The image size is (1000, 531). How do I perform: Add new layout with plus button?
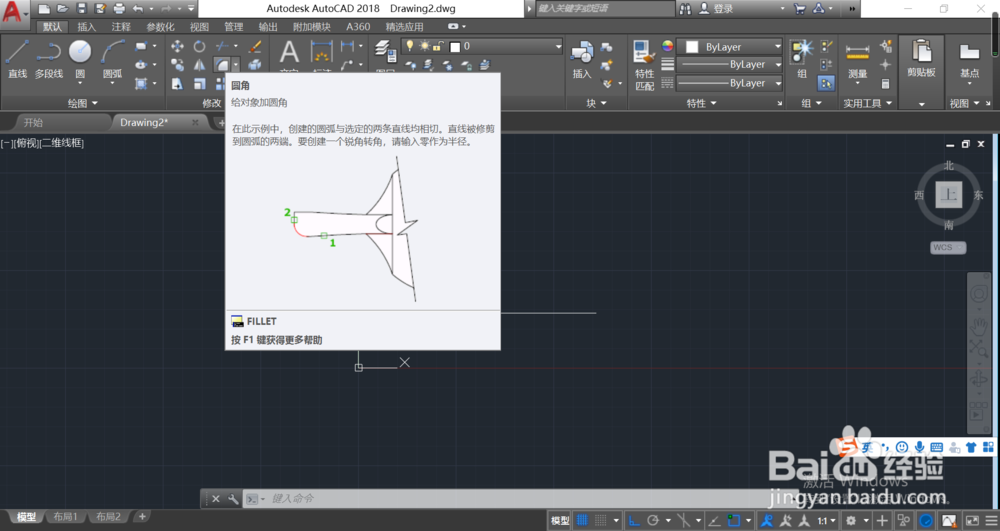pos(142,516)
